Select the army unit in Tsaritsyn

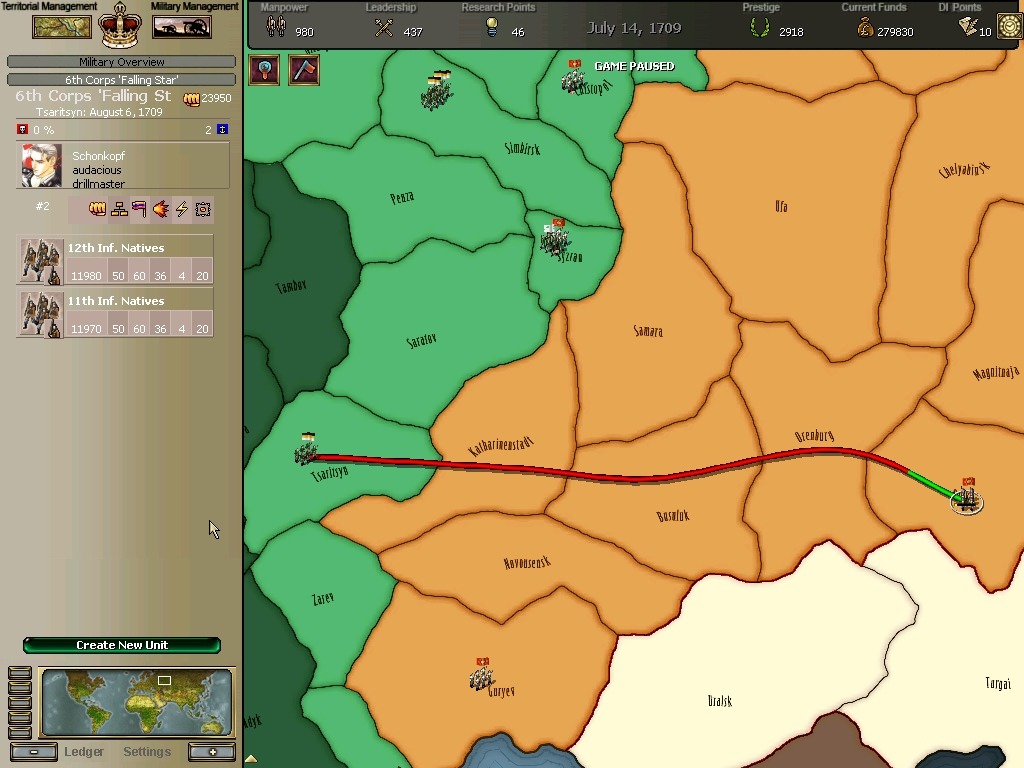click(306, 449)
